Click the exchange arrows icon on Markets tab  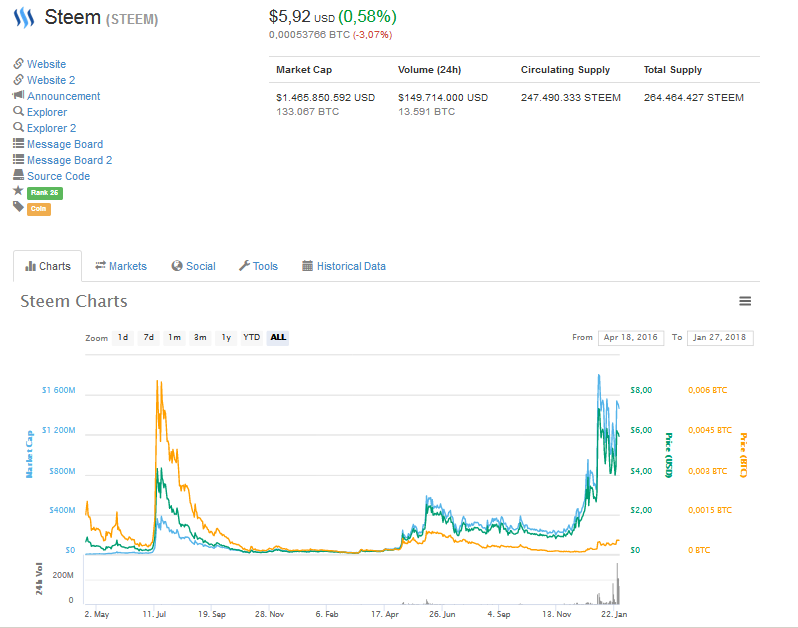[100, 265]
